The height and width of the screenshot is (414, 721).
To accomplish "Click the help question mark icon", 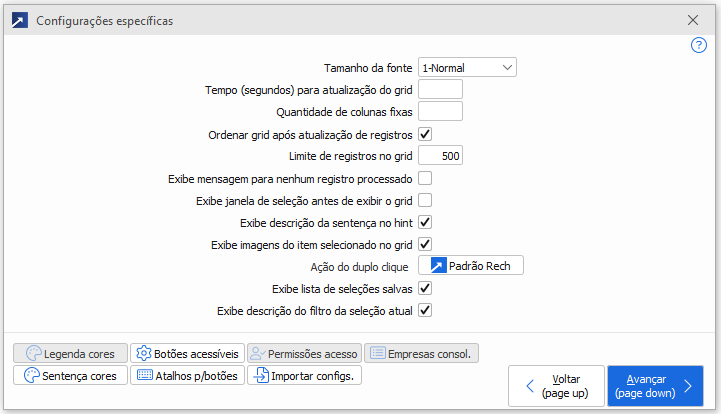I will click(x=699, y=45).
